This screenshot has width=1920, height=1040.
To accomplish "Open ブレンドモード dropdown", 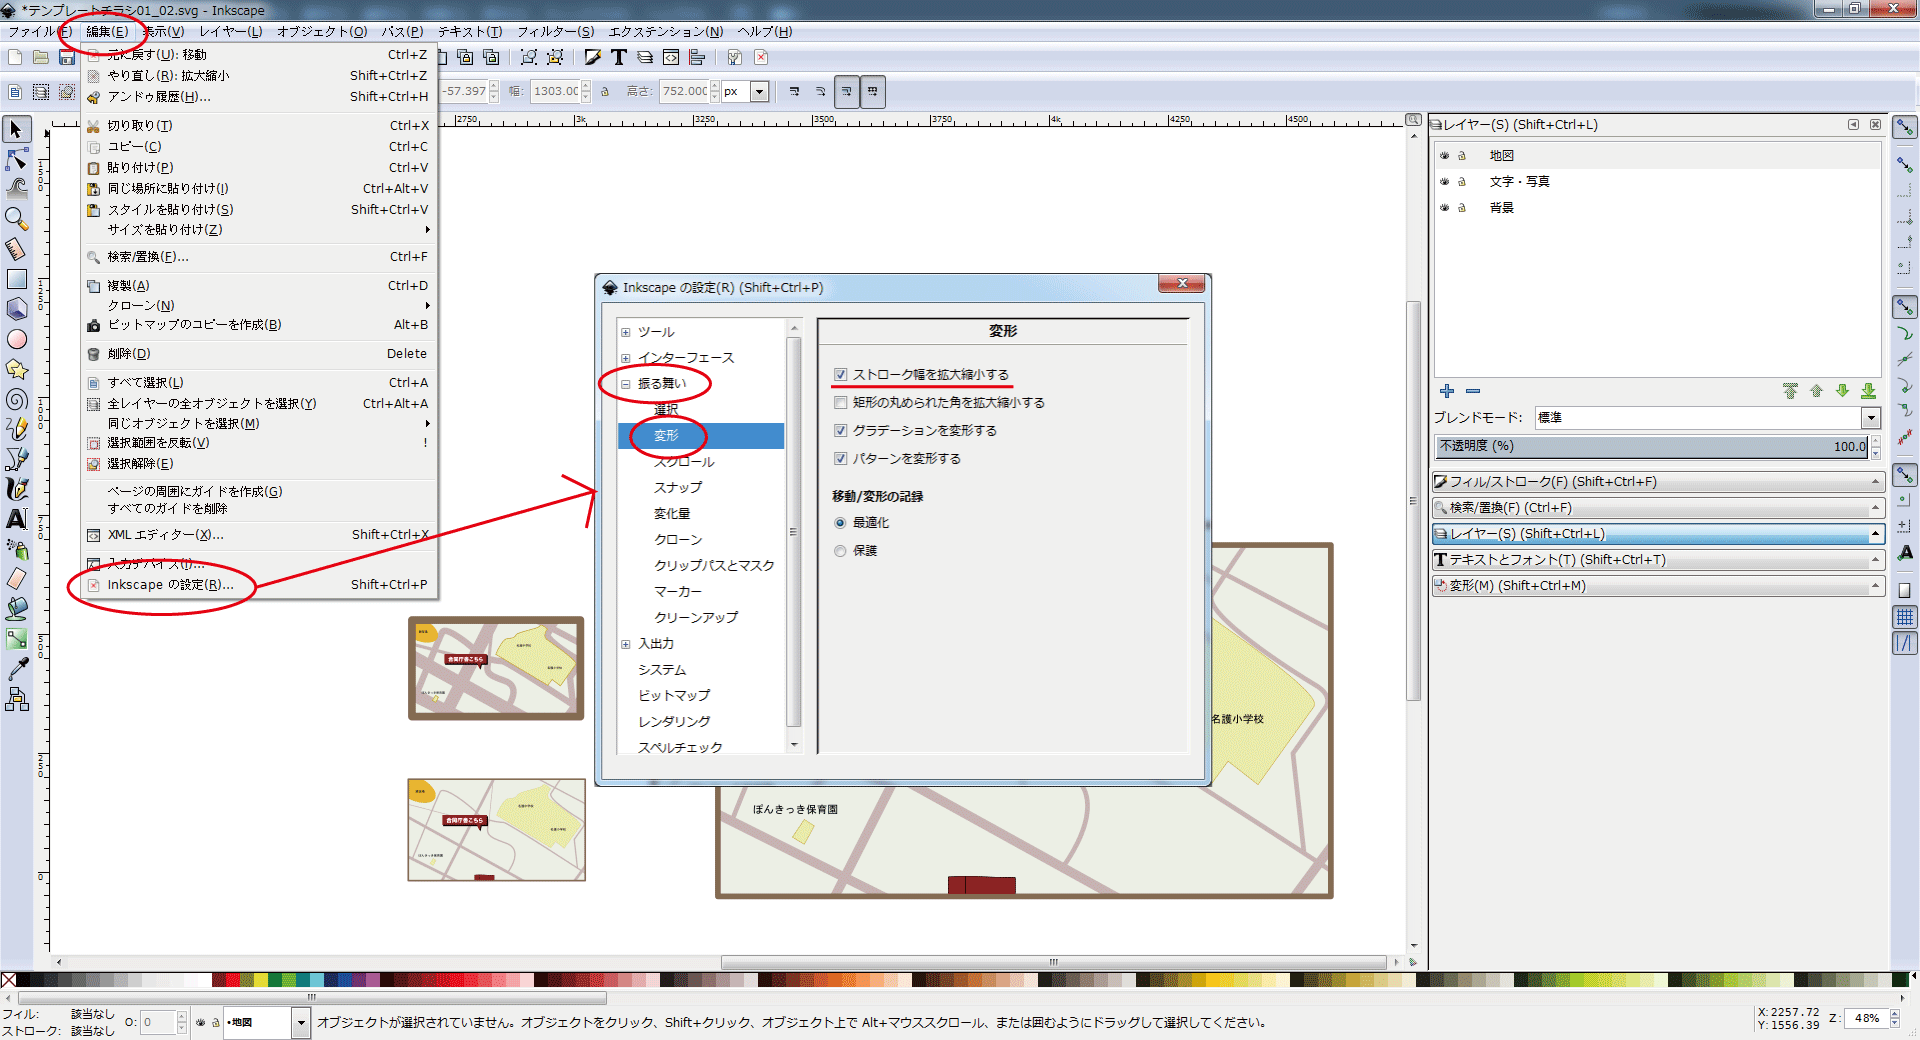I will pyautogui.click(x=1870, y=418).
